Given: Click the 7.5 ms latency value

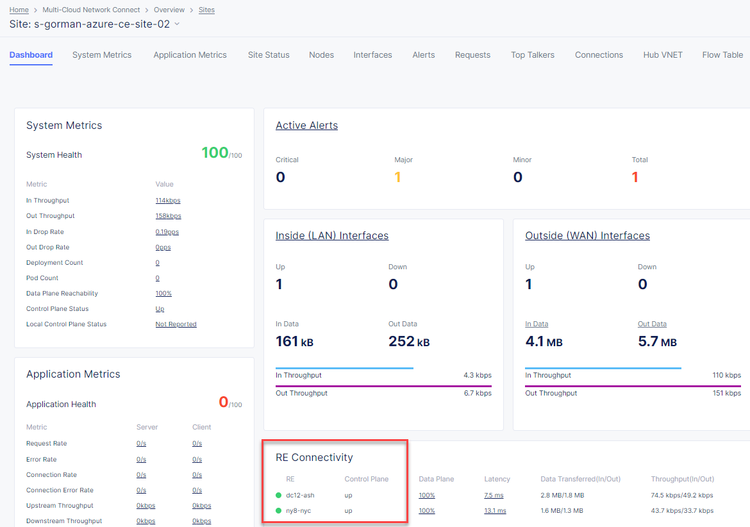Looking at the screenshot, I should click(494, 495).
